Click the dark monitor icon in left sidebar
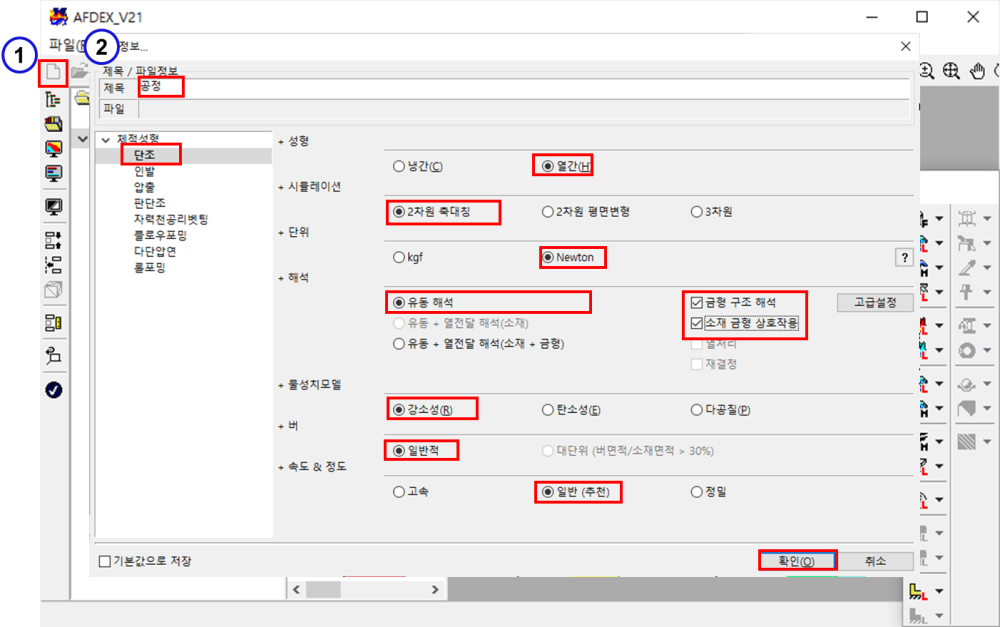Viewport: 1000px width, 627px height. pos(54,206)
